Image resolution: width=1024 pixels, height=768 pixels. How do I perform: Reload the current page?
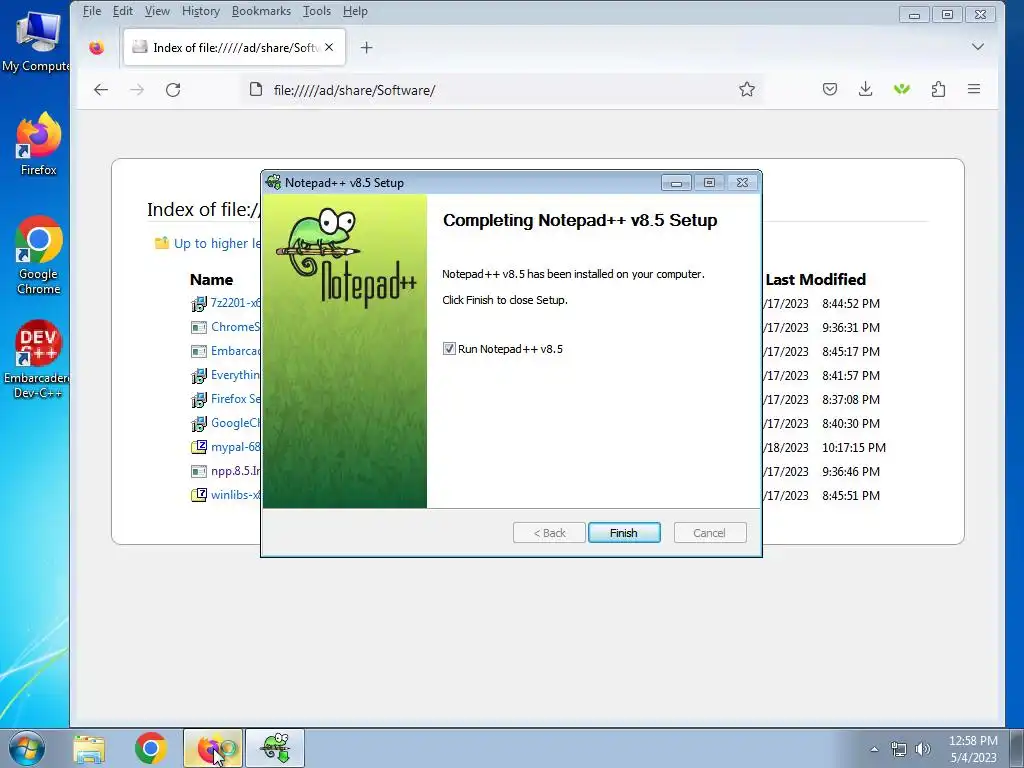tap(173, 89)
